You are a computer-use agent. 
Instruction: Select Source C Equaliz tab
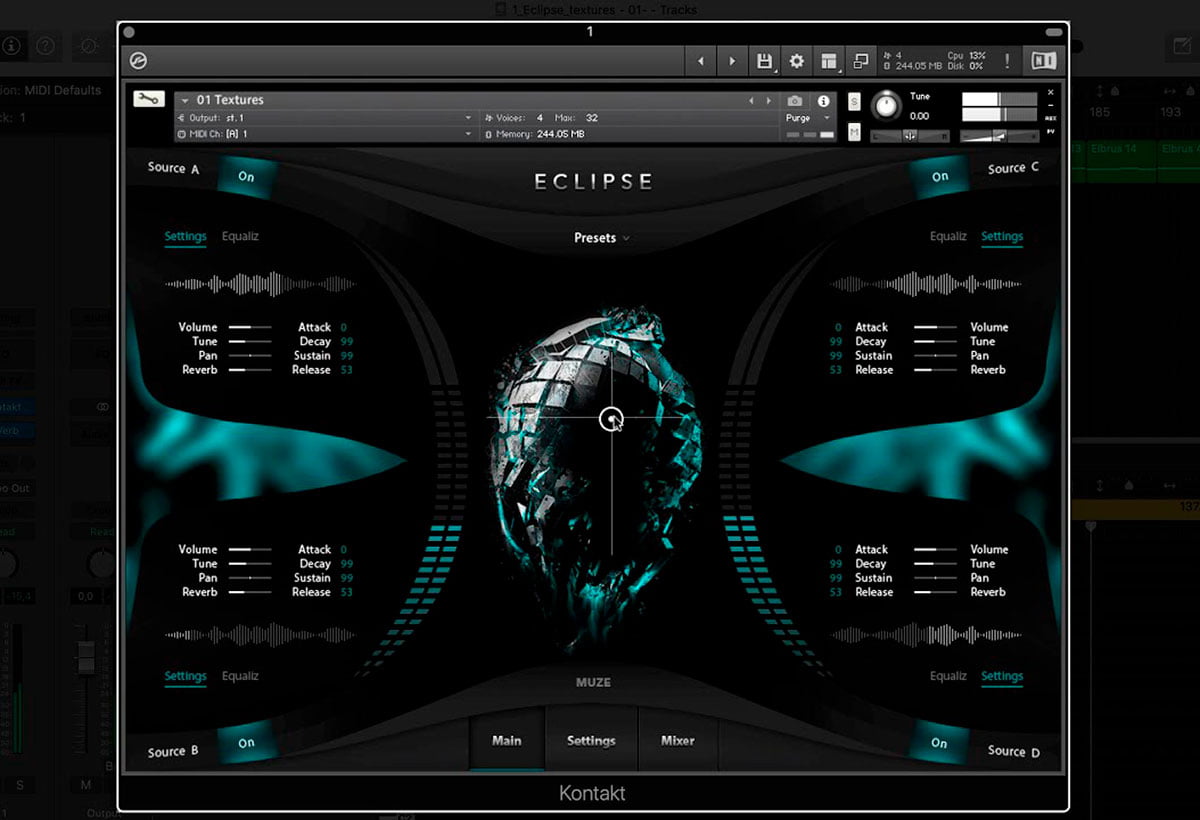[x=948, y=237]
